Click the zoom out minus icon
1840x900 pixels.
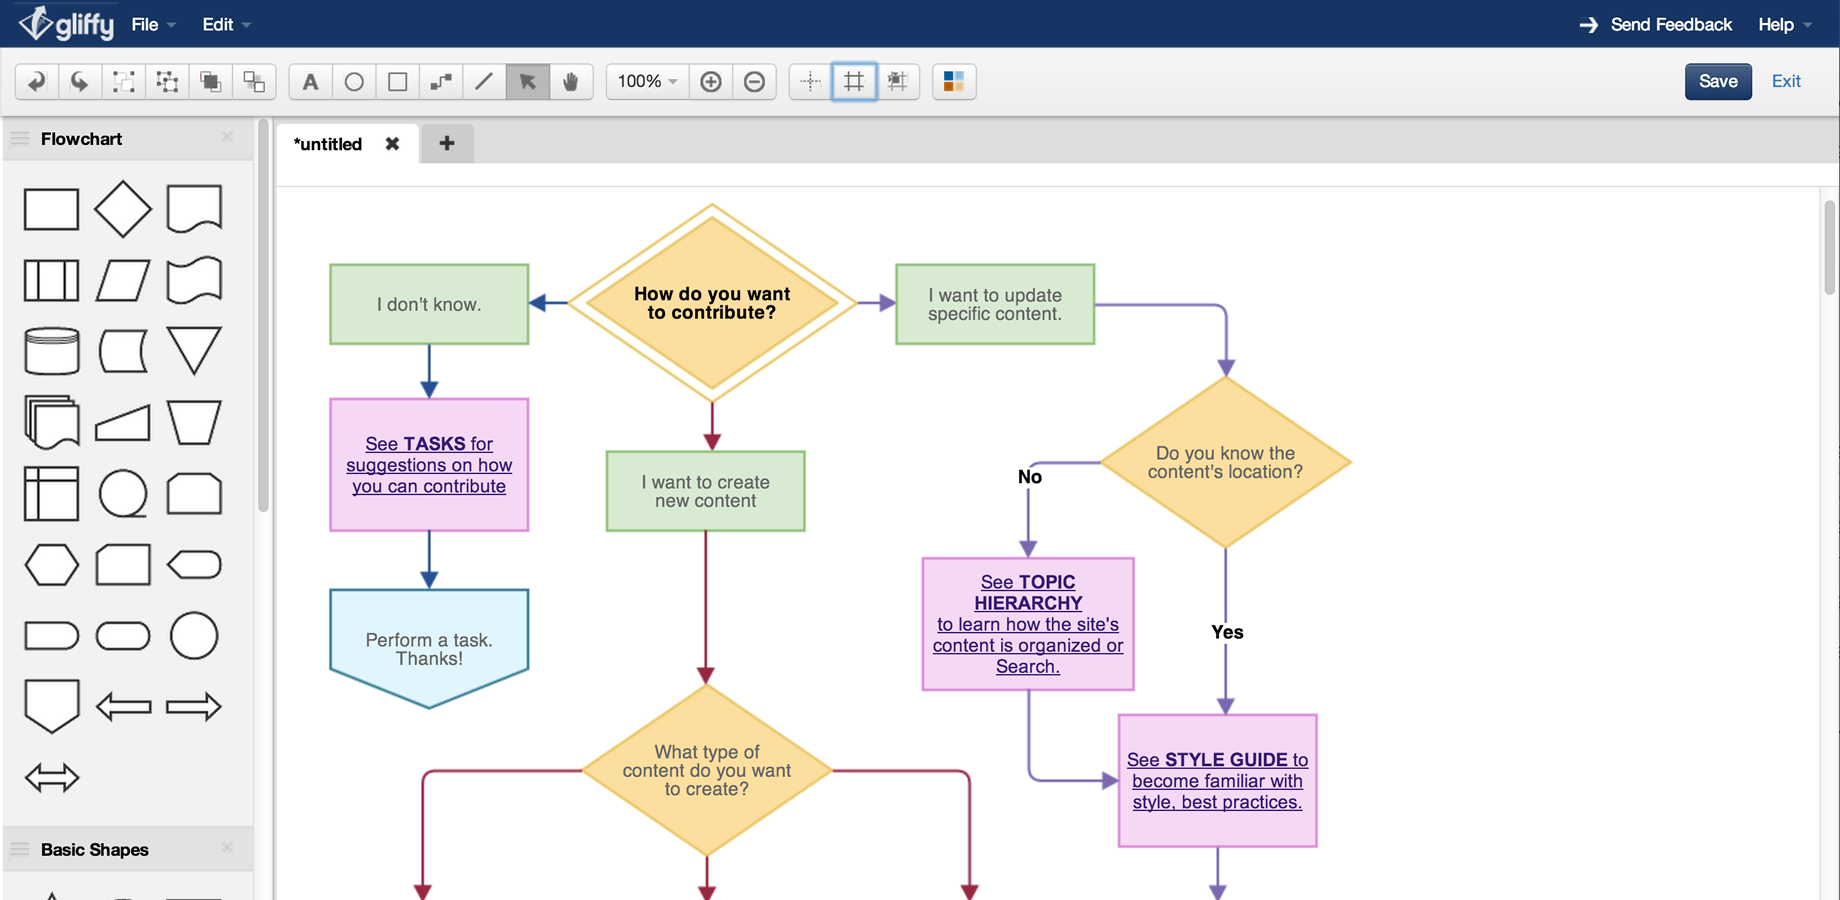click(x=755, y=82)
